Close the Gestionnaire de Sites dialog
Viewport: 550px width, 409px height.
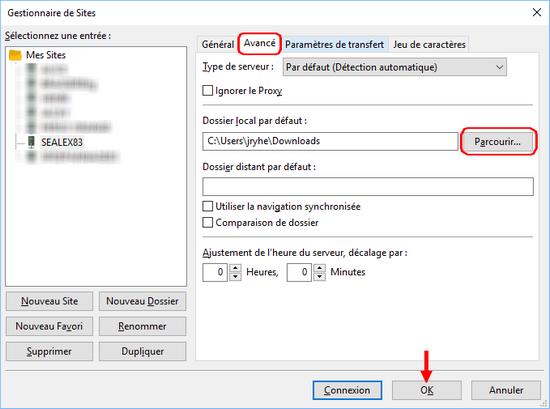pos(537,13)
